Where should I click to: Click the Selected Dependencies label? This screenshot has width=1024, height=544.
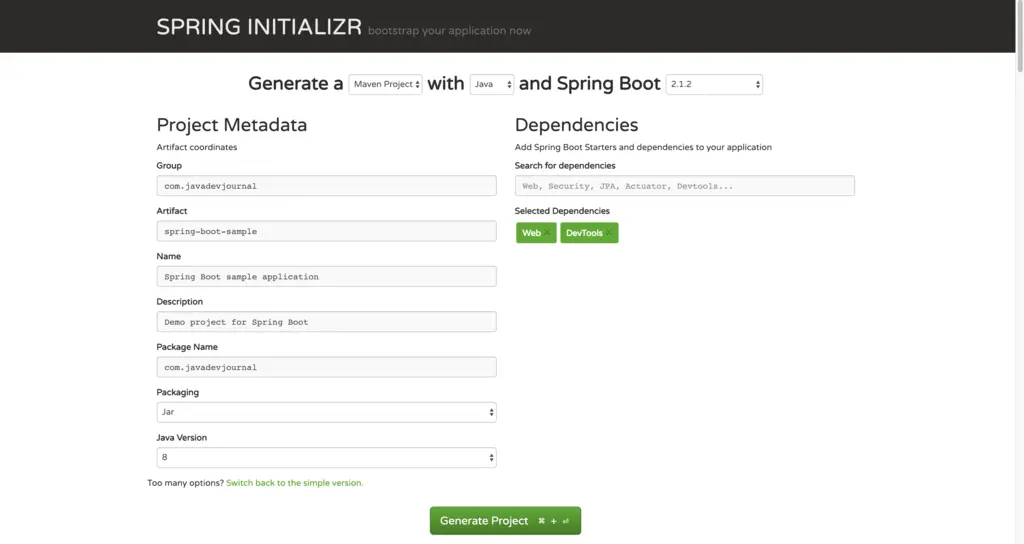[x=562, y=211]
